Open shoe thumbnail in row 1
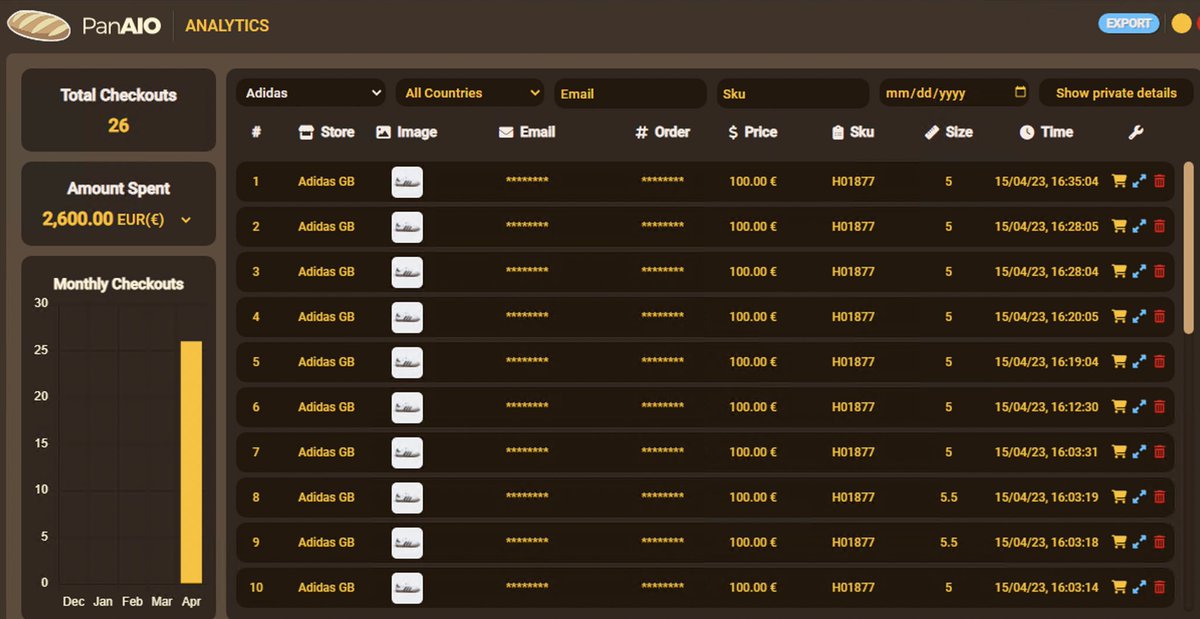 point(407,182)
